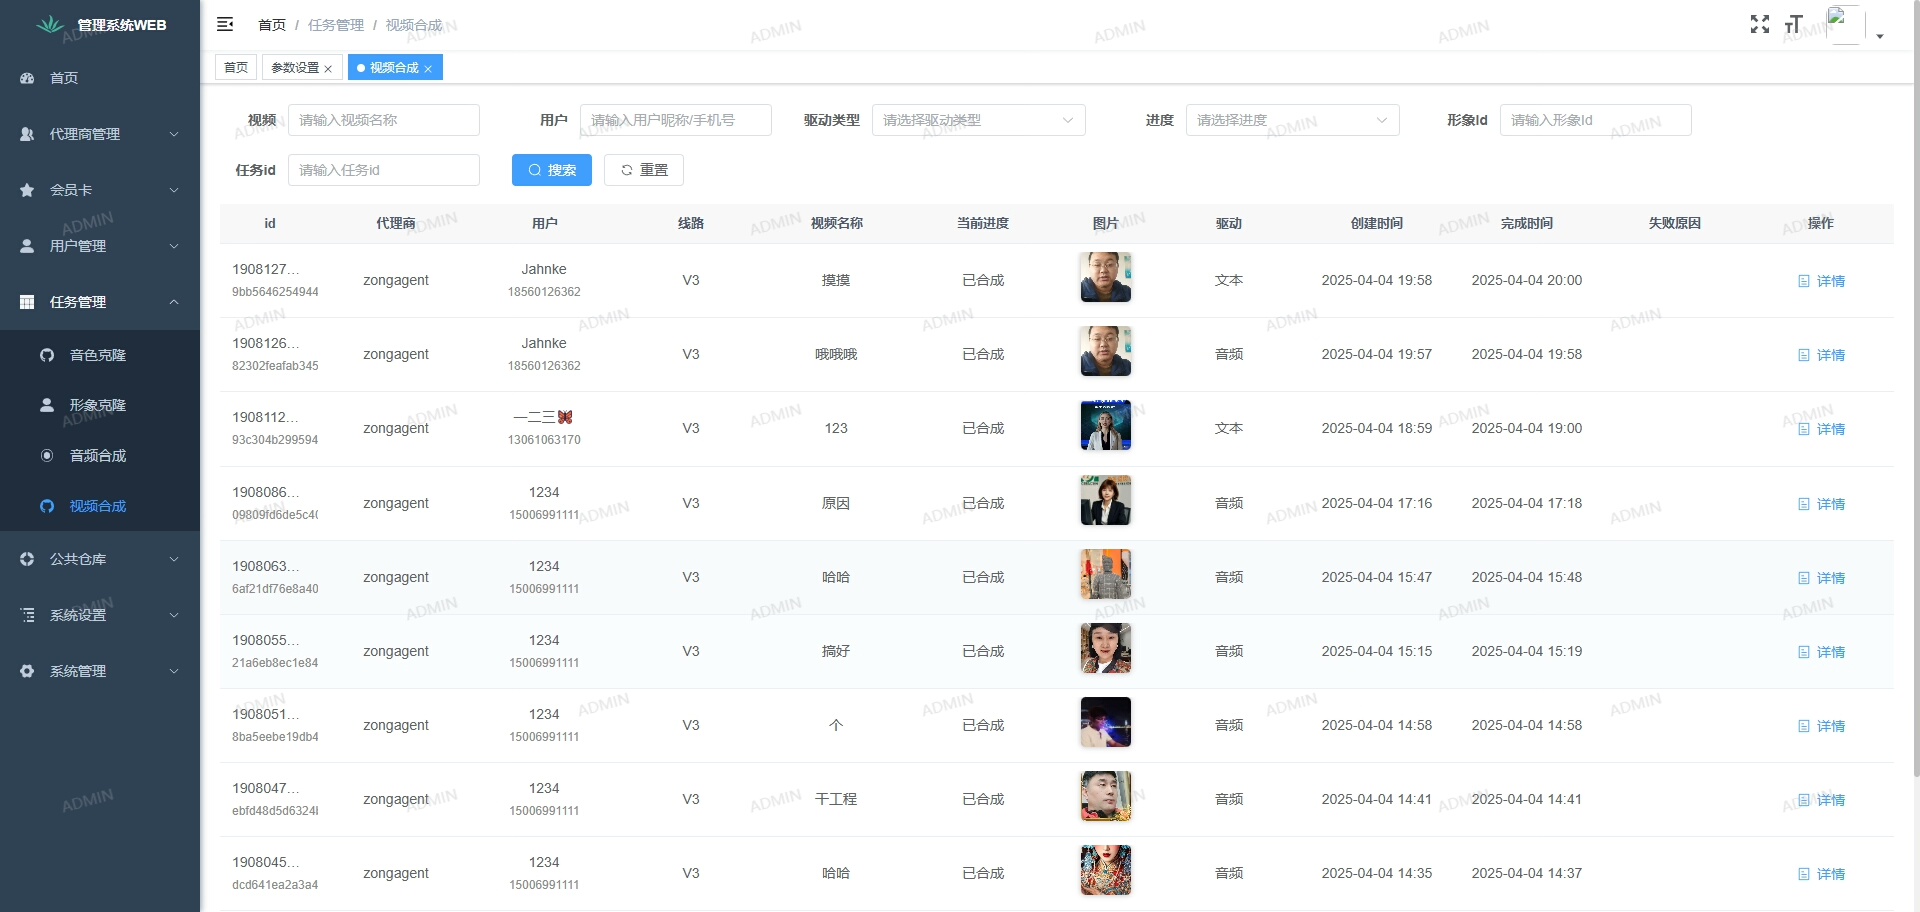
Task: View 详情 for video named 摸摸
Action: click(1822, 281)
